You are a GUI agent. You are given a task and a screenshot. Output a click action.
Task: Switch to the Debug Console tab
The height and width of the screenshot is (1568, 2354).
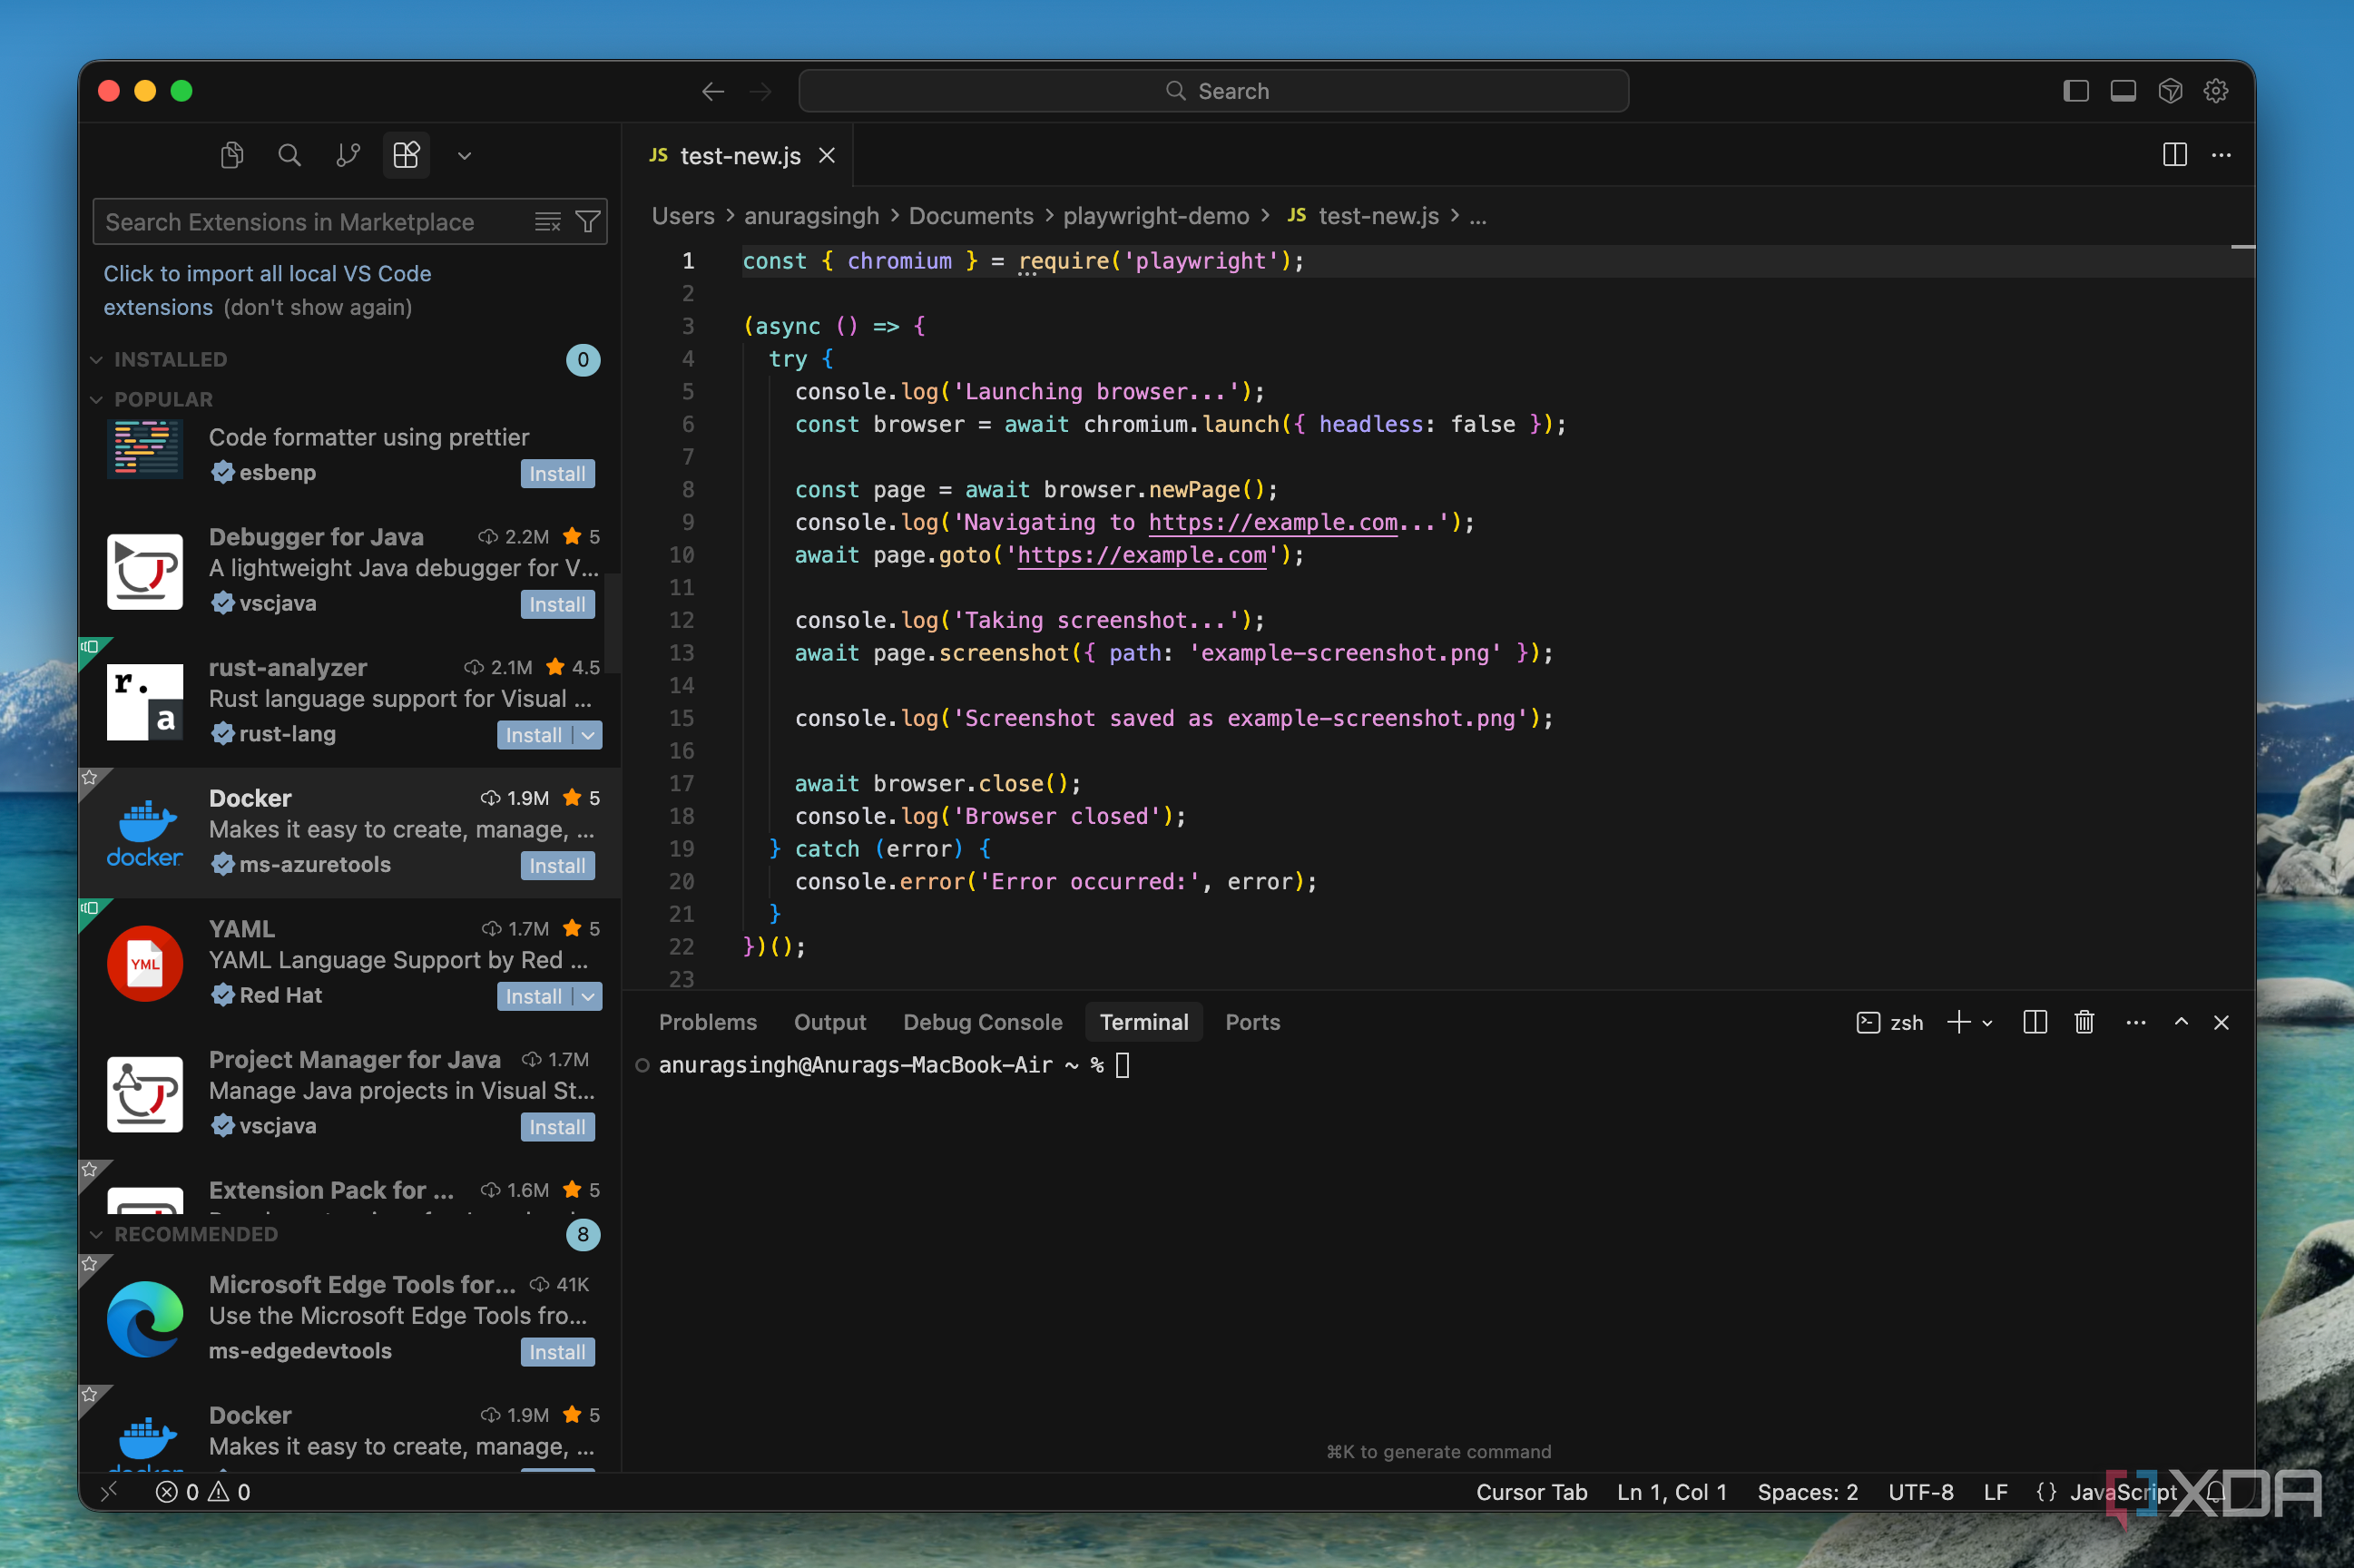(x=982, y=1022)
